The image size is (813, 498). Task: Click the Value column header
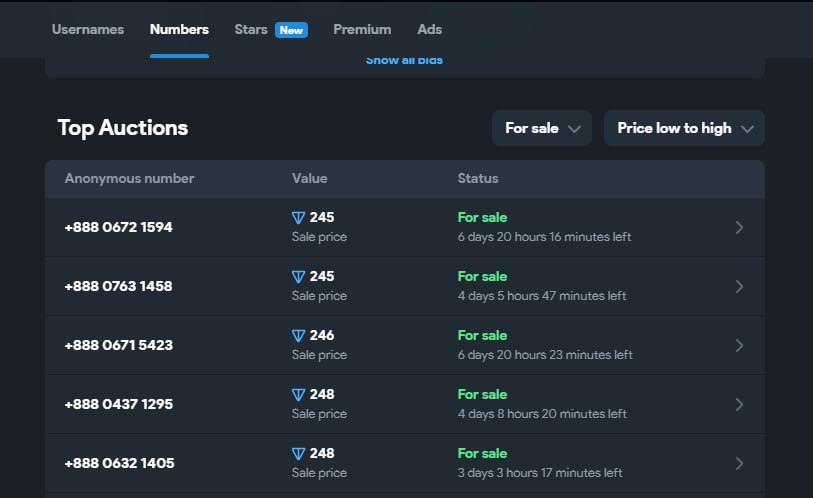pyautogui.click(x=309, y=178)
